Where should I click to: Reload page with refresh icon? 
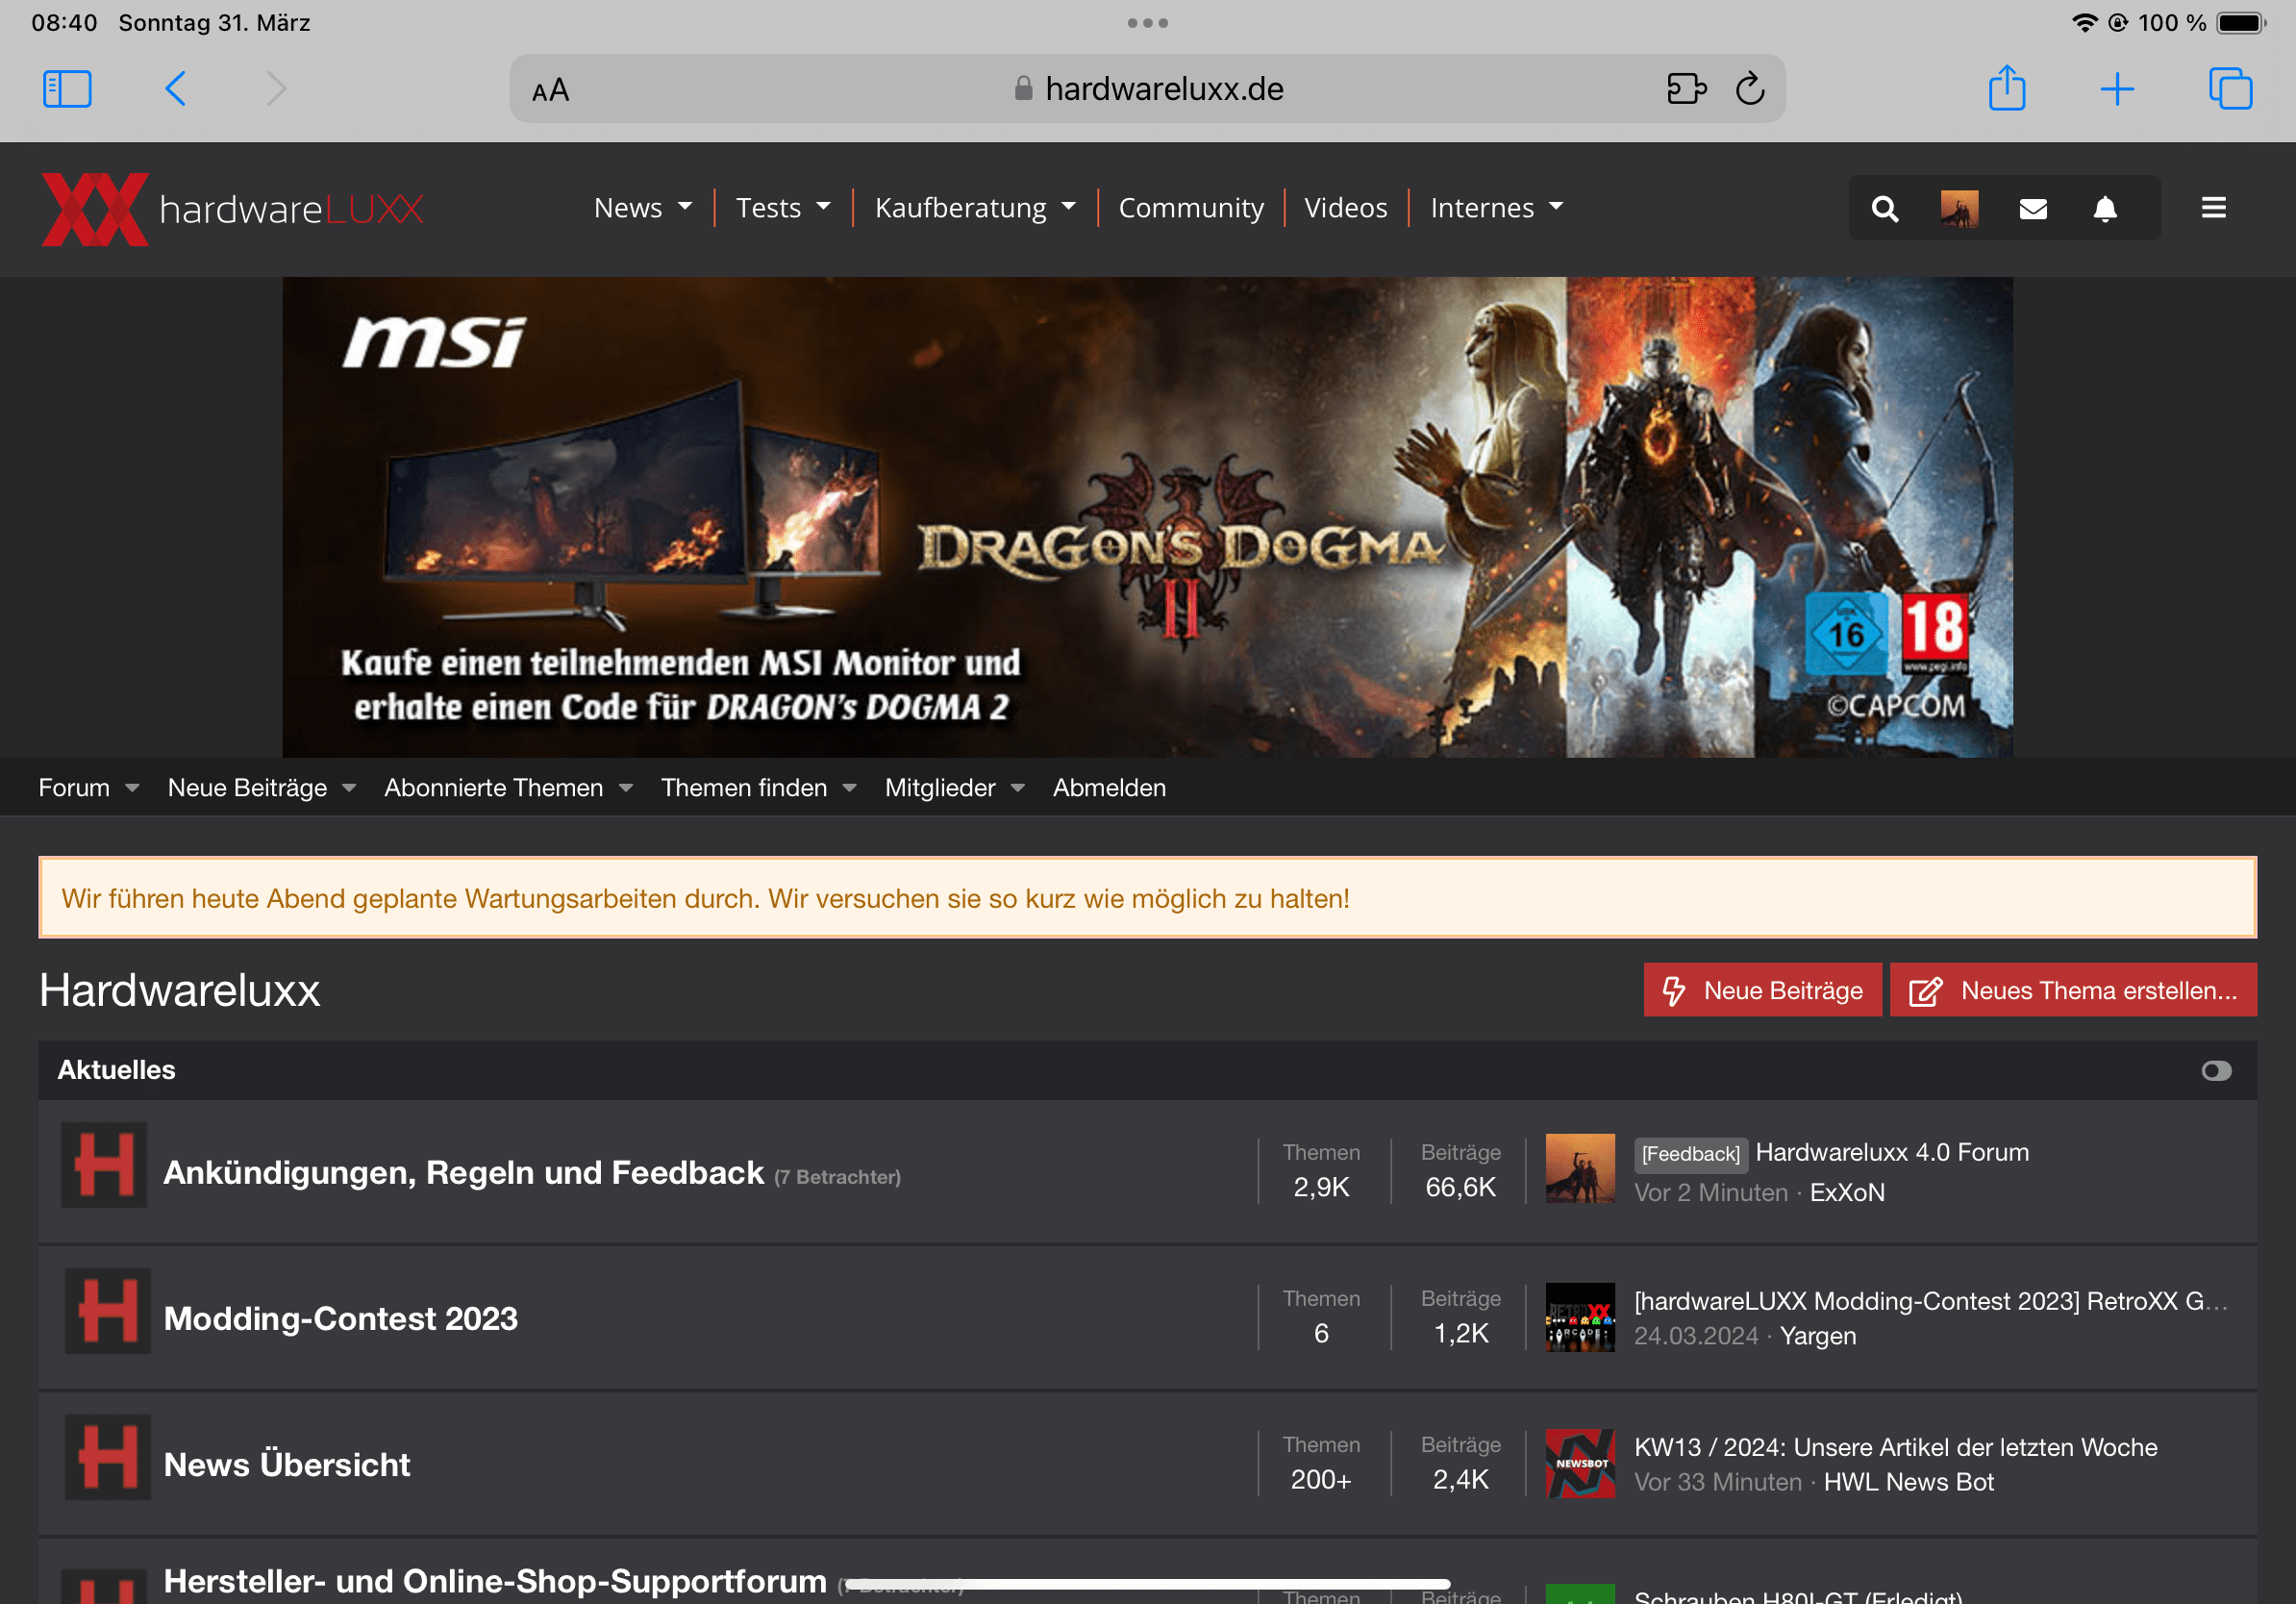pyautogui.click(x=1749, y=89)
